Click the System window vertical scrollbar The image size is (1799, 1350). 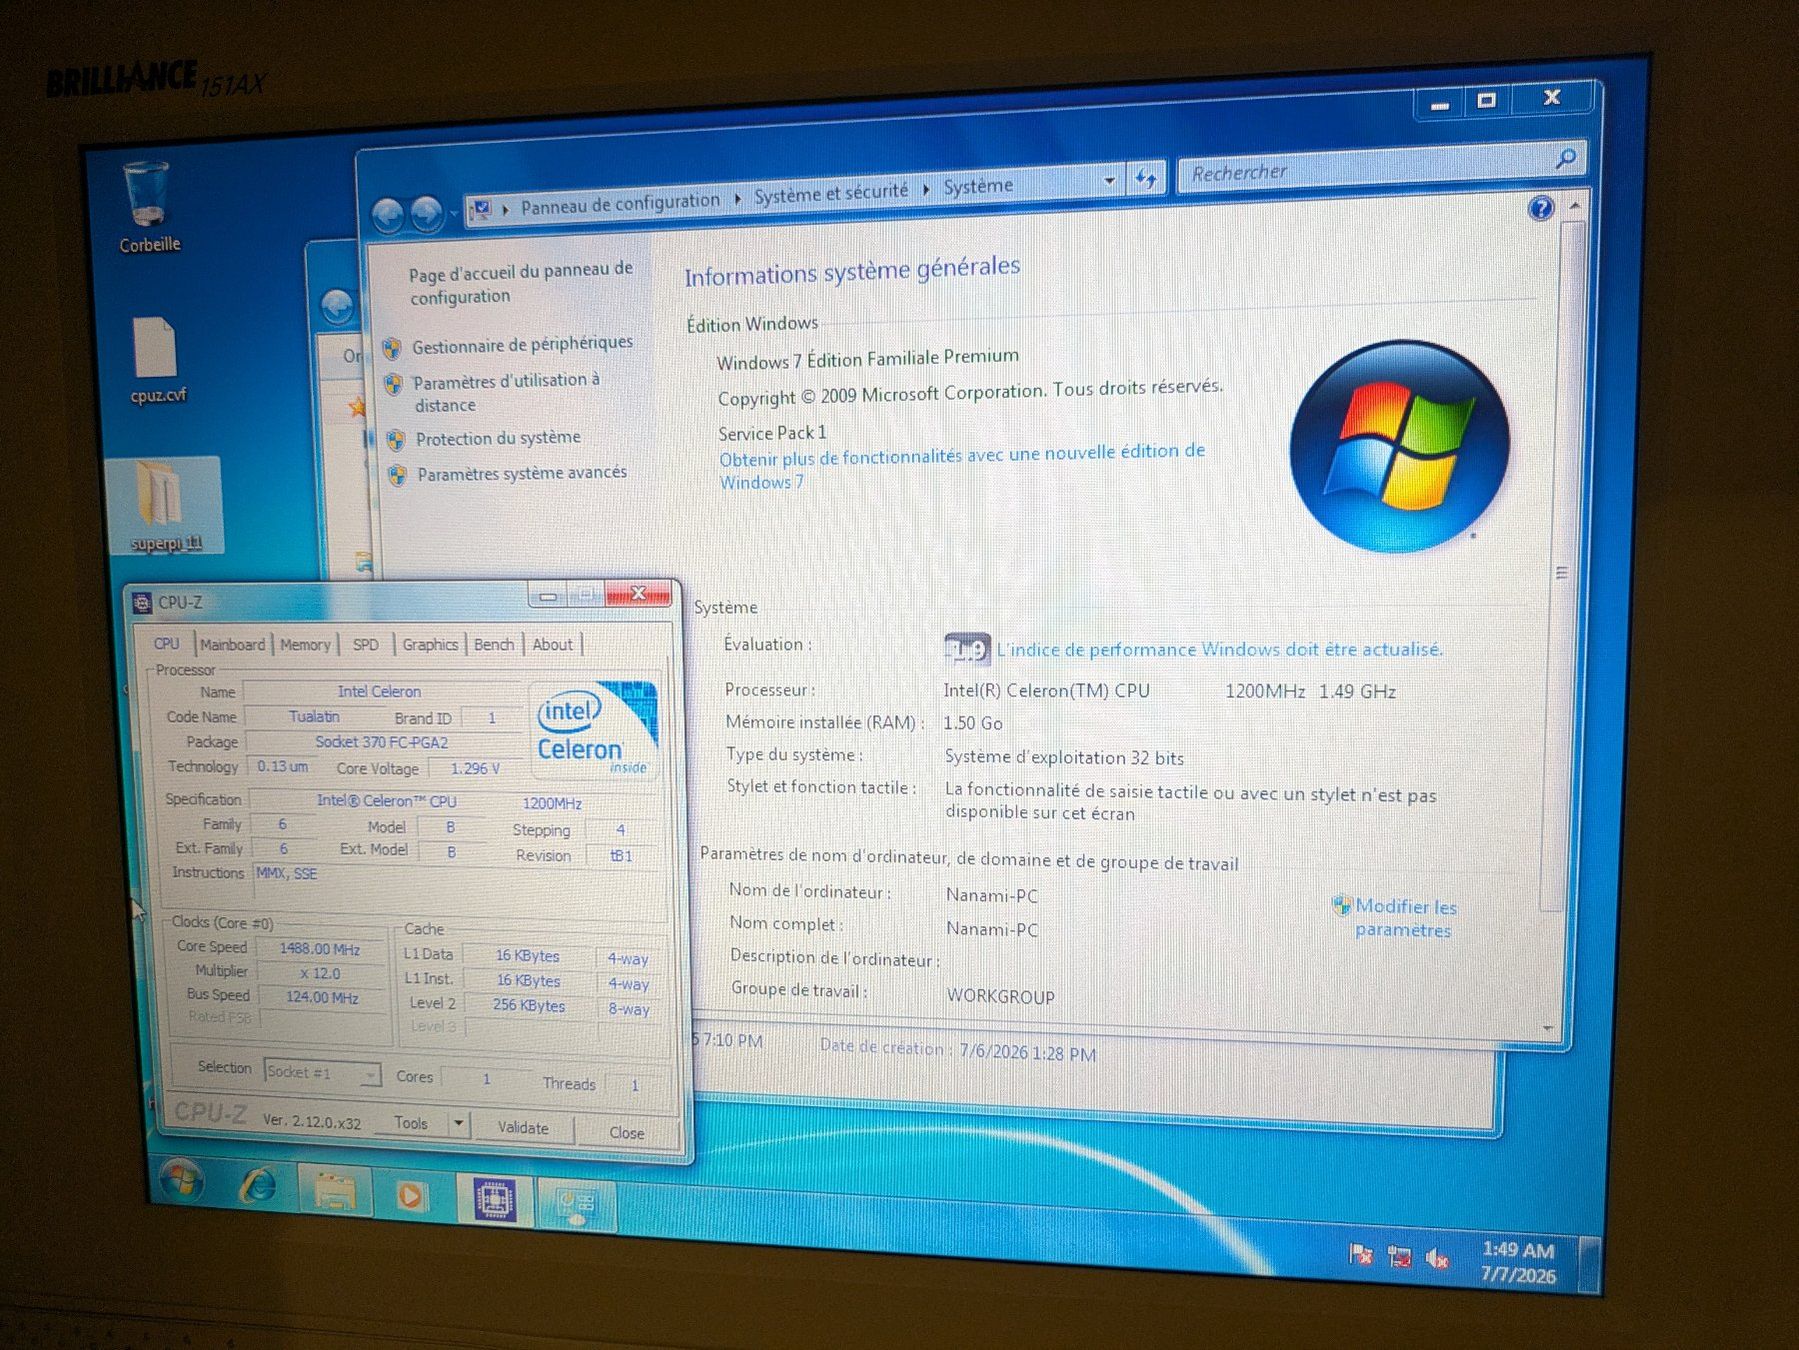click(x=1562, y=565)
